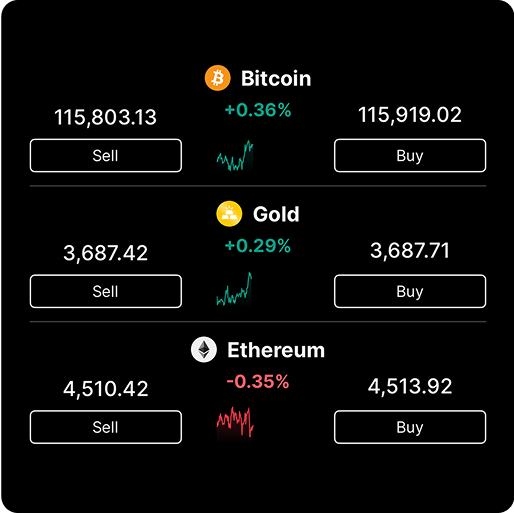The image size is (514, 513).
Task: Click the Ethereum diamond logo icon
Action: pos(204,350)
